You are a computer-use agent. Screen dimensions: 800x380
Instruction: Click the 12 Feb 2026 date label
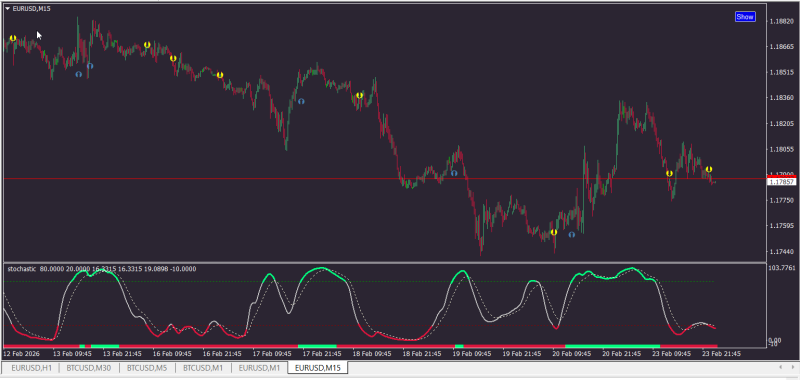(22, 353)
